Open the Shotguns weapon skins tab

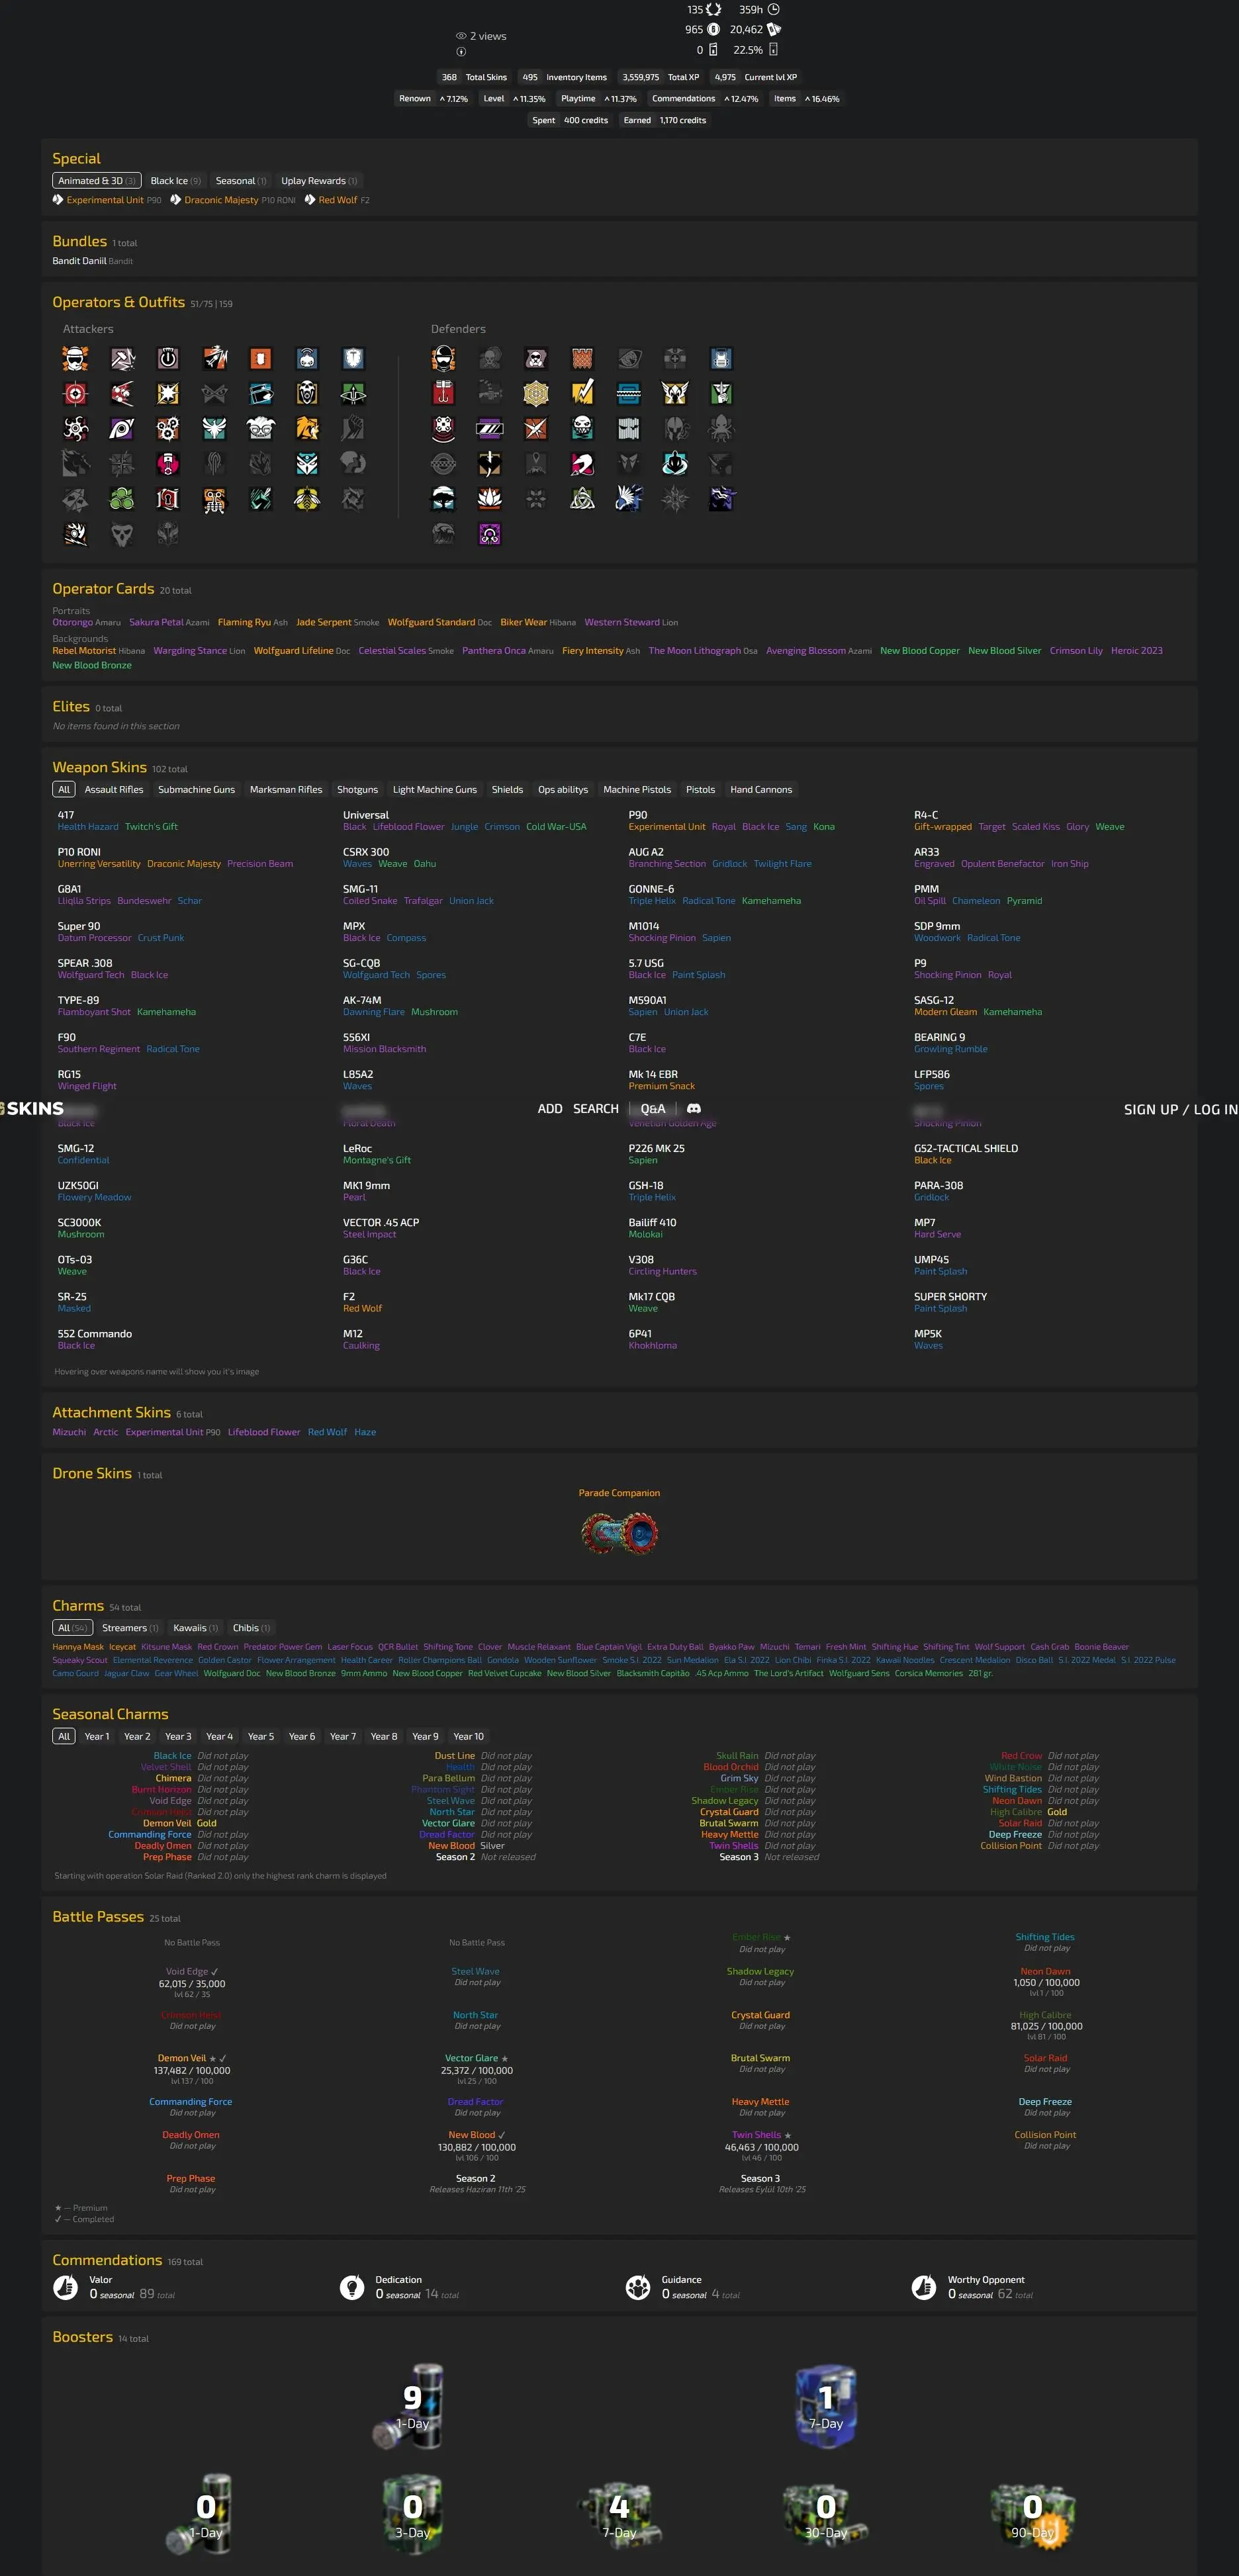coord(357,790)
